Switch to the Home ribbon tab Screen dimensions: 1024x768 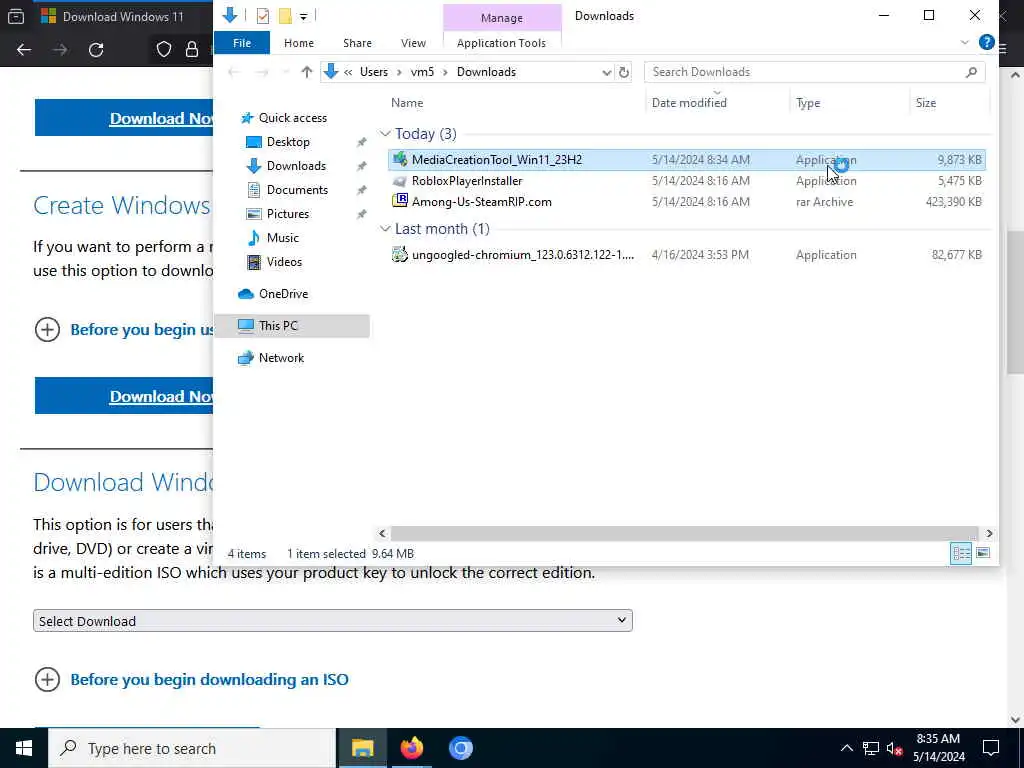tap(298, 43)
